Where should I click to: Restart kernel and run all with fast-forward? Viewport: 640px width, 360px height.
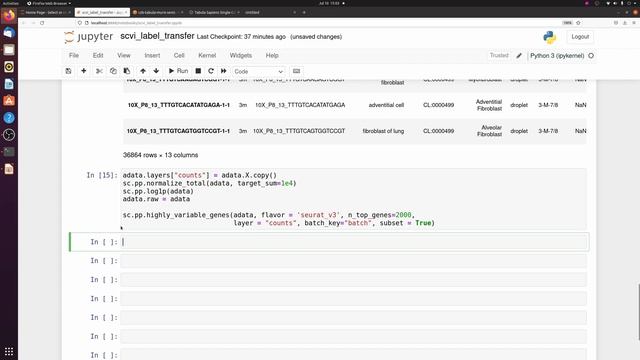(x=224, y=71)
